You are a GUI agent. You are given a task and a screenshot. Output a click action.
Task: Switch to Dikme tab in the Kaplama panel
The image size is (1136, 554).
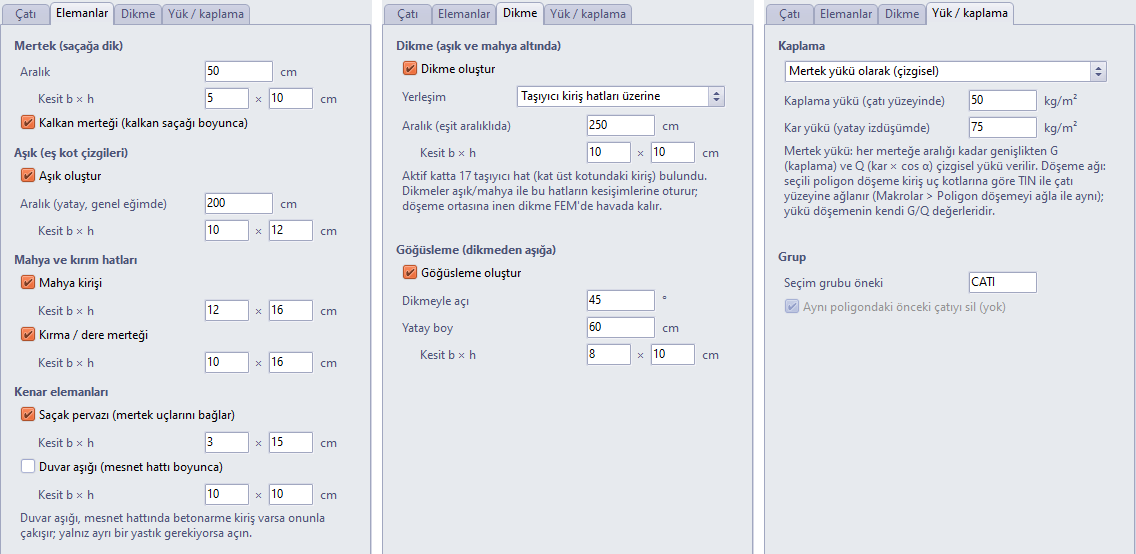tap(902, 14)
